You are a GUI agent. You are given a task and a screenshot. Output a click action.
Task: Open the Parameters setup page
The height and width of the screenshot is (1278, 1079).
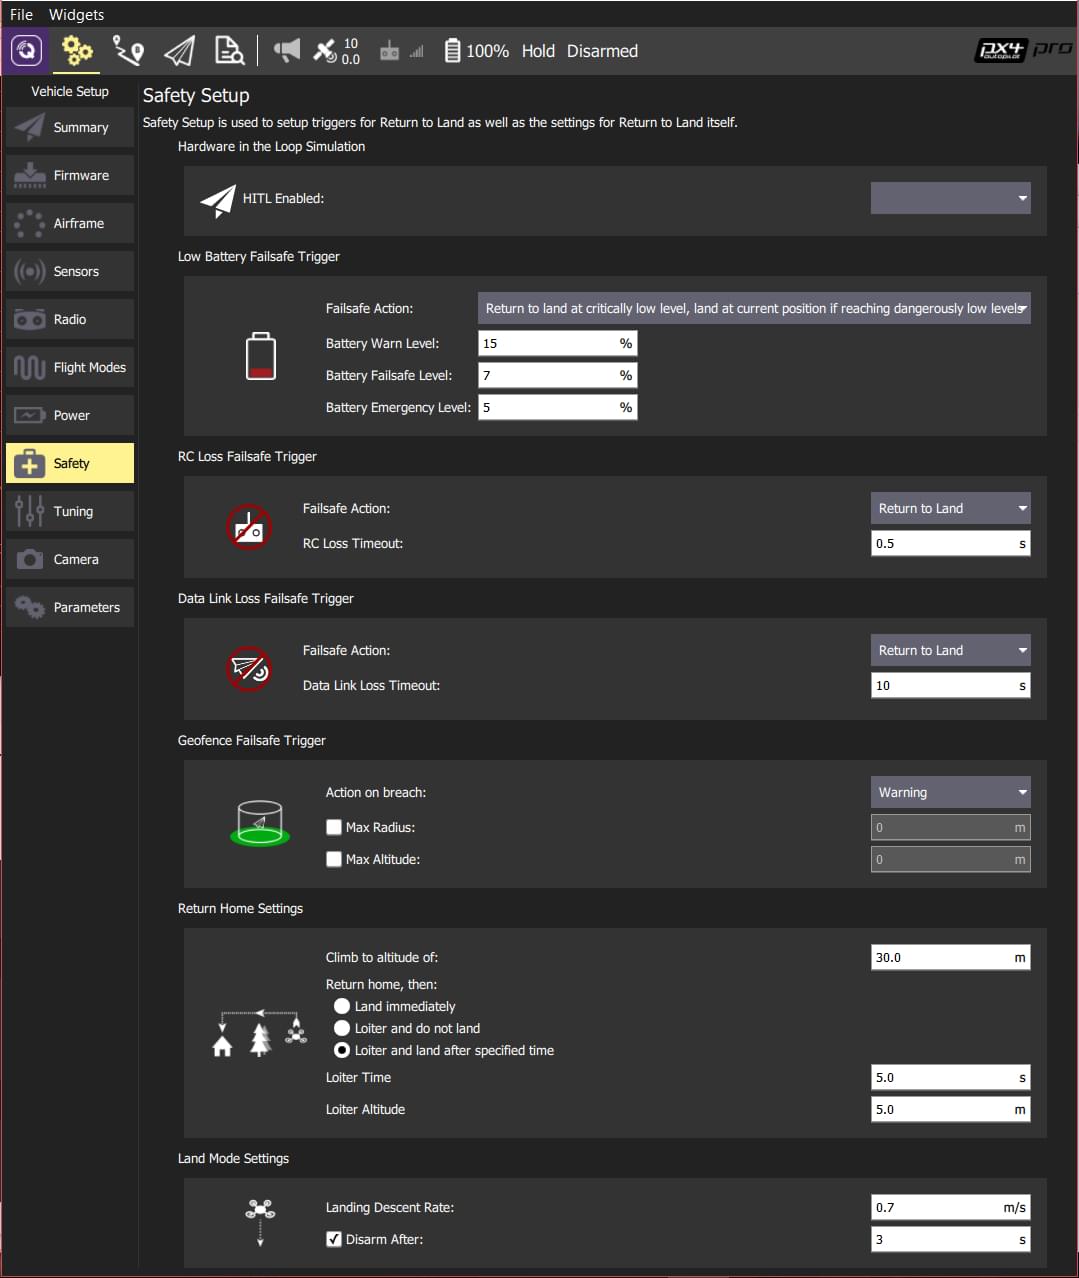[x=70, y=608]
